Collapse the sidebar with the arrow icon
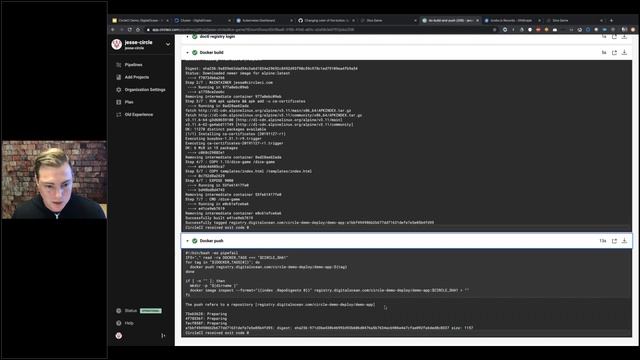Viewport: 640px width, 360px height. (163, 336)
